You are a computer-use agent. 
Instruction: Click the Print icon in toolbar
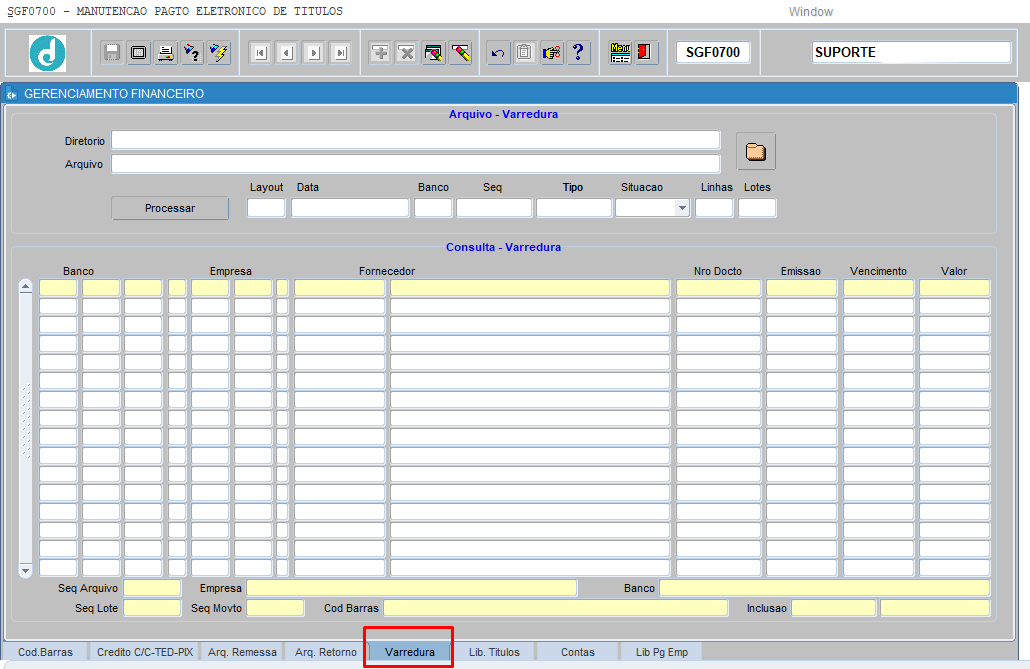click(166, 53)
